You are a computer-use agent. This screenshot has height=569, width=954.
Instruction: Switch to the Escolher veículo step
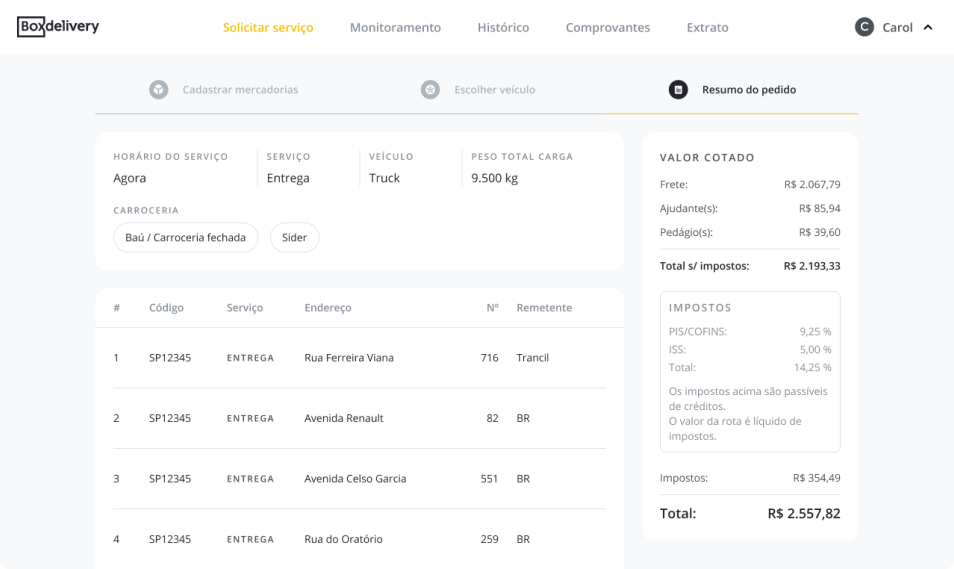pos(494,90)
